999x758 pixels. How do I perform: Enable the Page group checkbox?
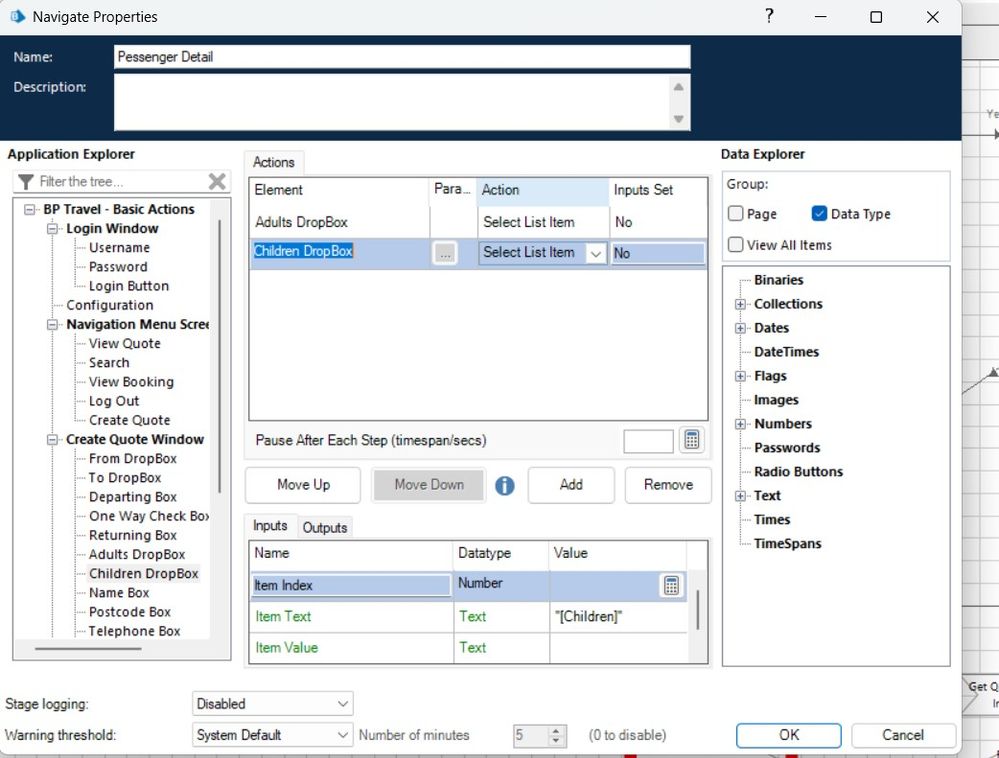click(736, 214)
